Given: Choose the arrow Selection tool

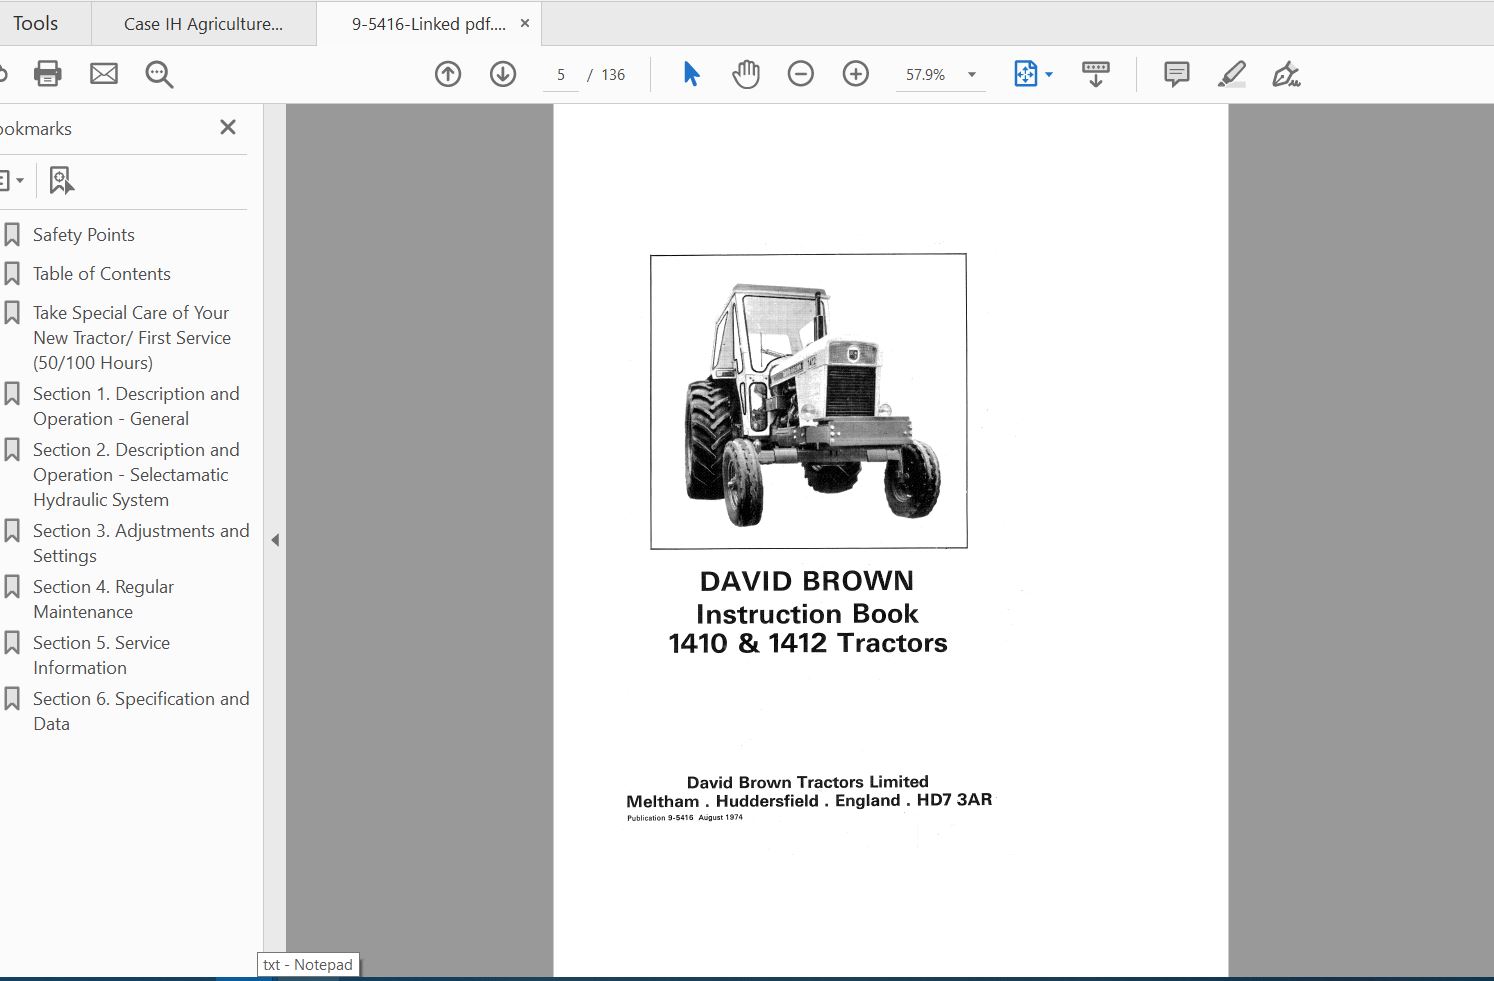Looking at the screenshot, I should pos(691,74).
